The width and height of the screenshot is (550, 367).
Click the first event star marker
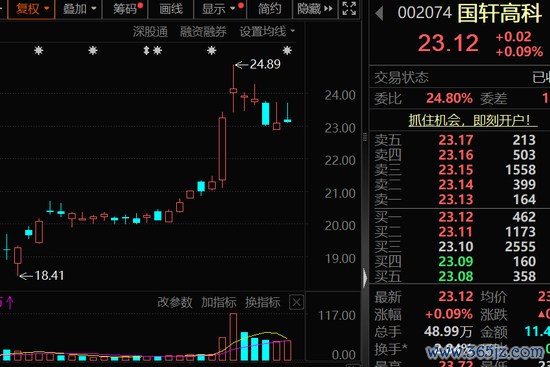[x=39, y=51]
